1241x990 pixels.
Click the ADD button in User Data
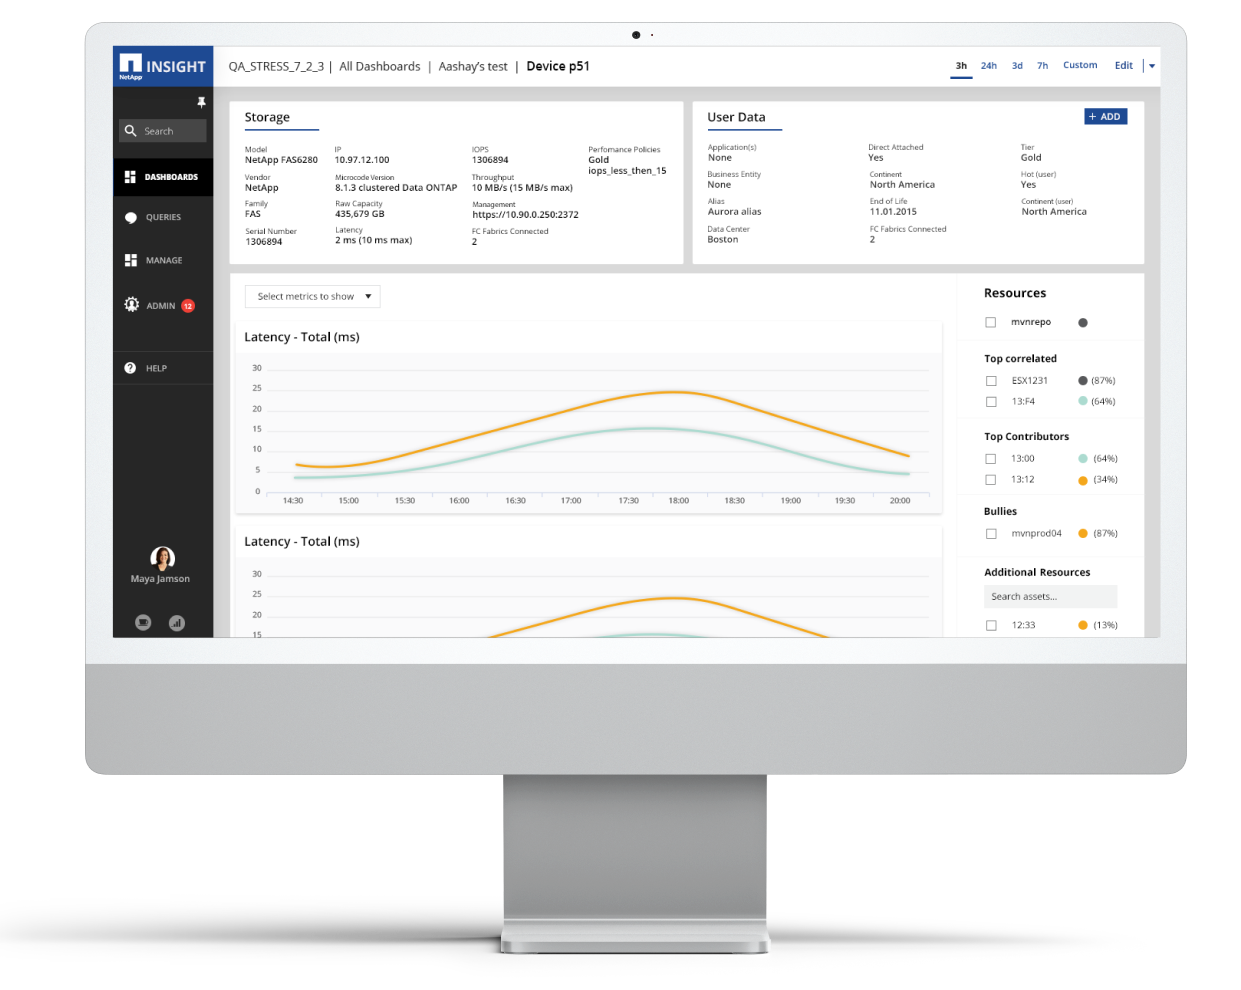pos(1105,117)
